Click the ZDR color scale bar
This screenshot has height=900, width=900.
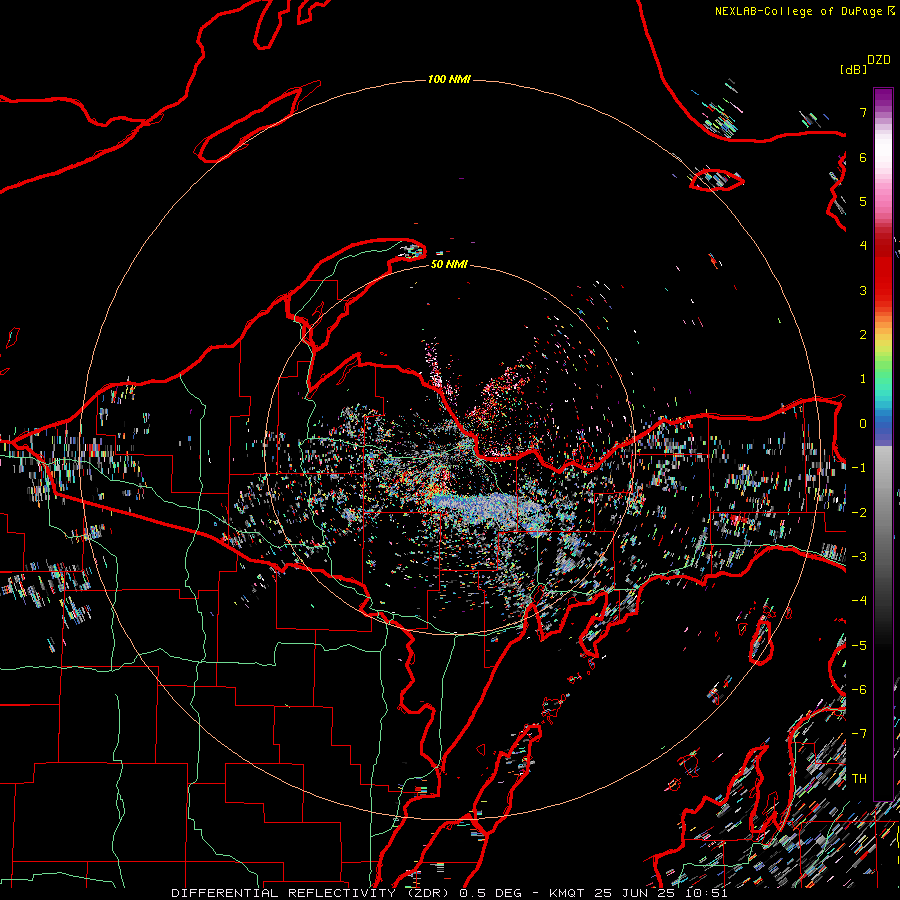click(x=883, y=444)
